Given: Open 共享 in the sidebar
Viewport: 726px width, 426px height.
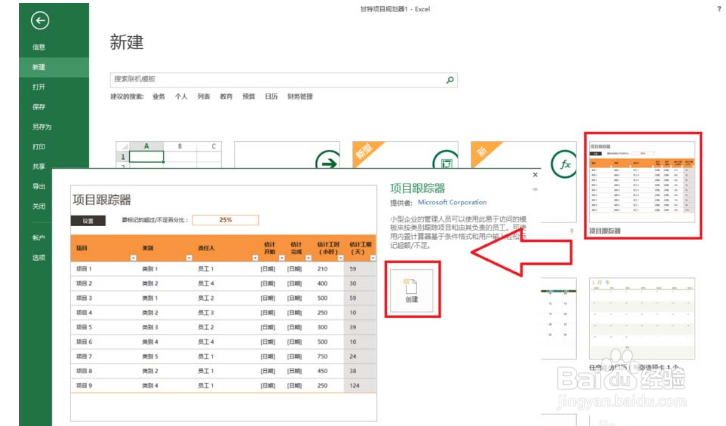Looking at the screenshot, I should pyautogui.click(x=39, y=166).
